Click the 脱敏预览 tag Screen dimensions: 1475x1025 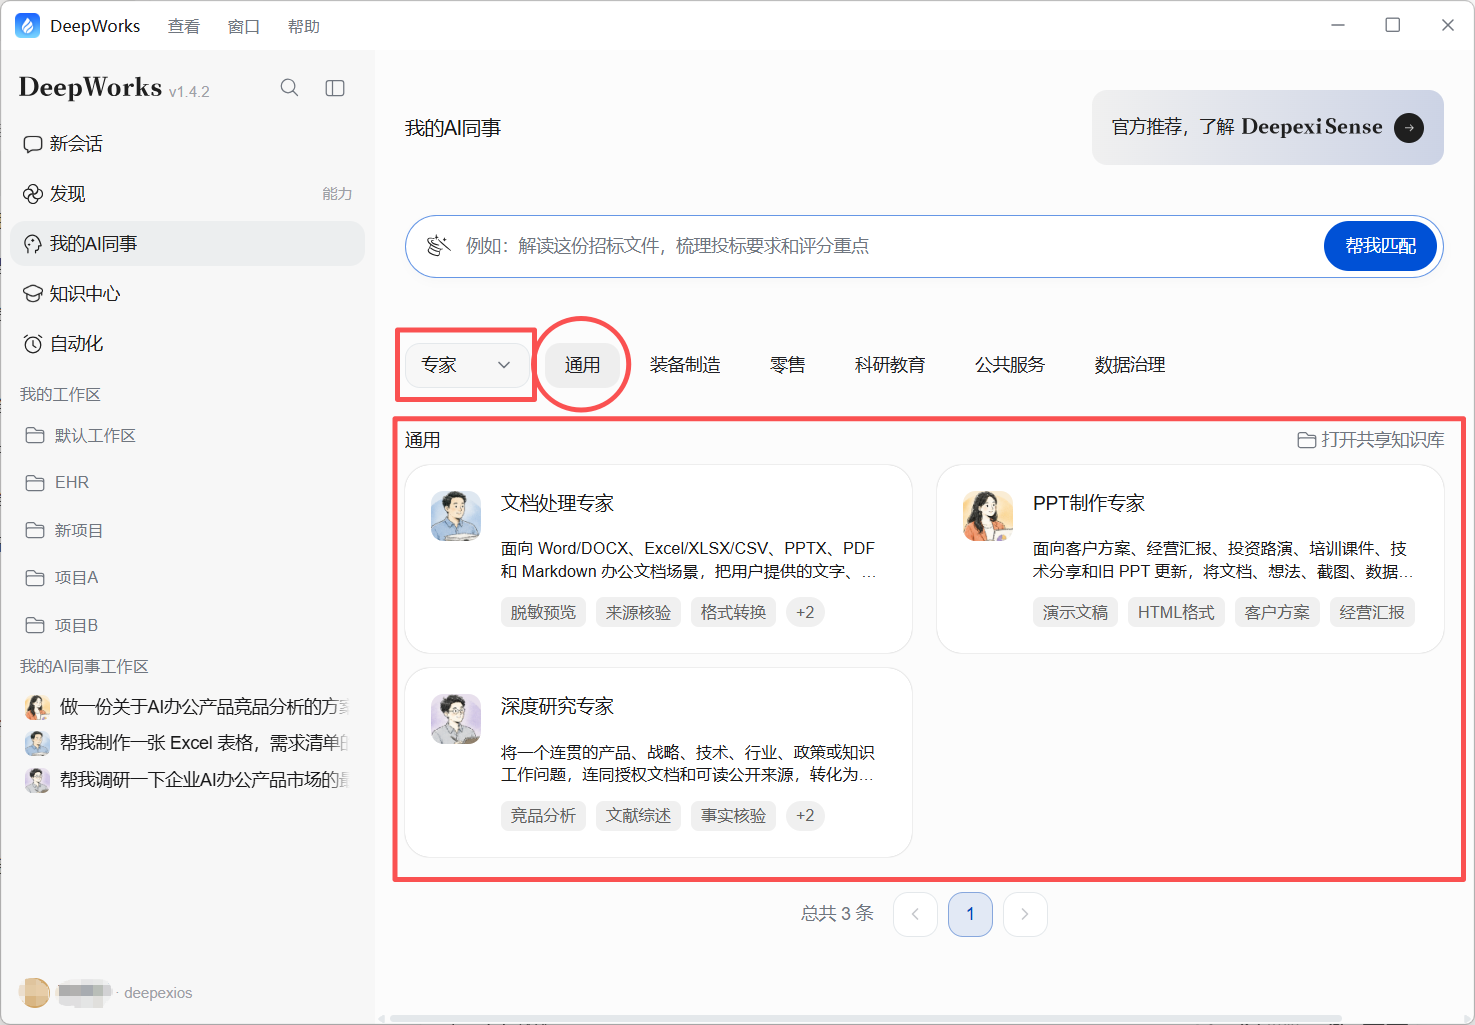coord(543,612)
